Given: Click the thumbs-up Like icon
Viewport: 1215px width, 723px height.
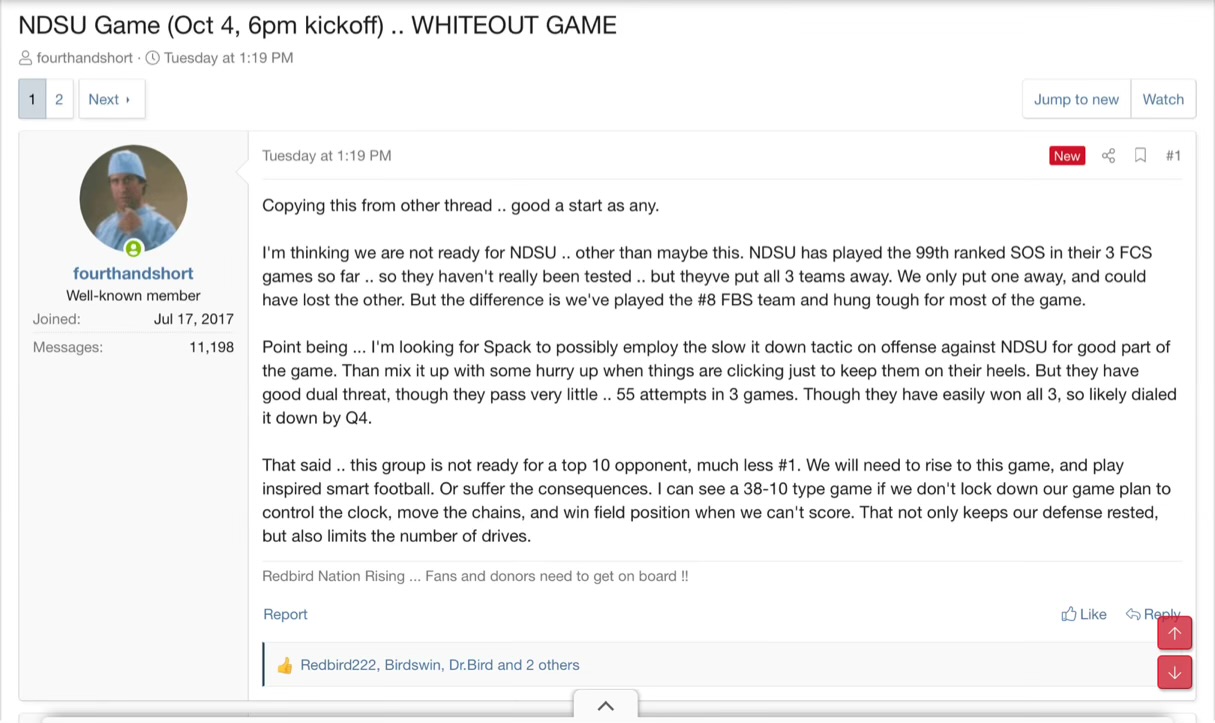Looking at the screenshot, I should pyautogui.click(x=1069, y=614).
